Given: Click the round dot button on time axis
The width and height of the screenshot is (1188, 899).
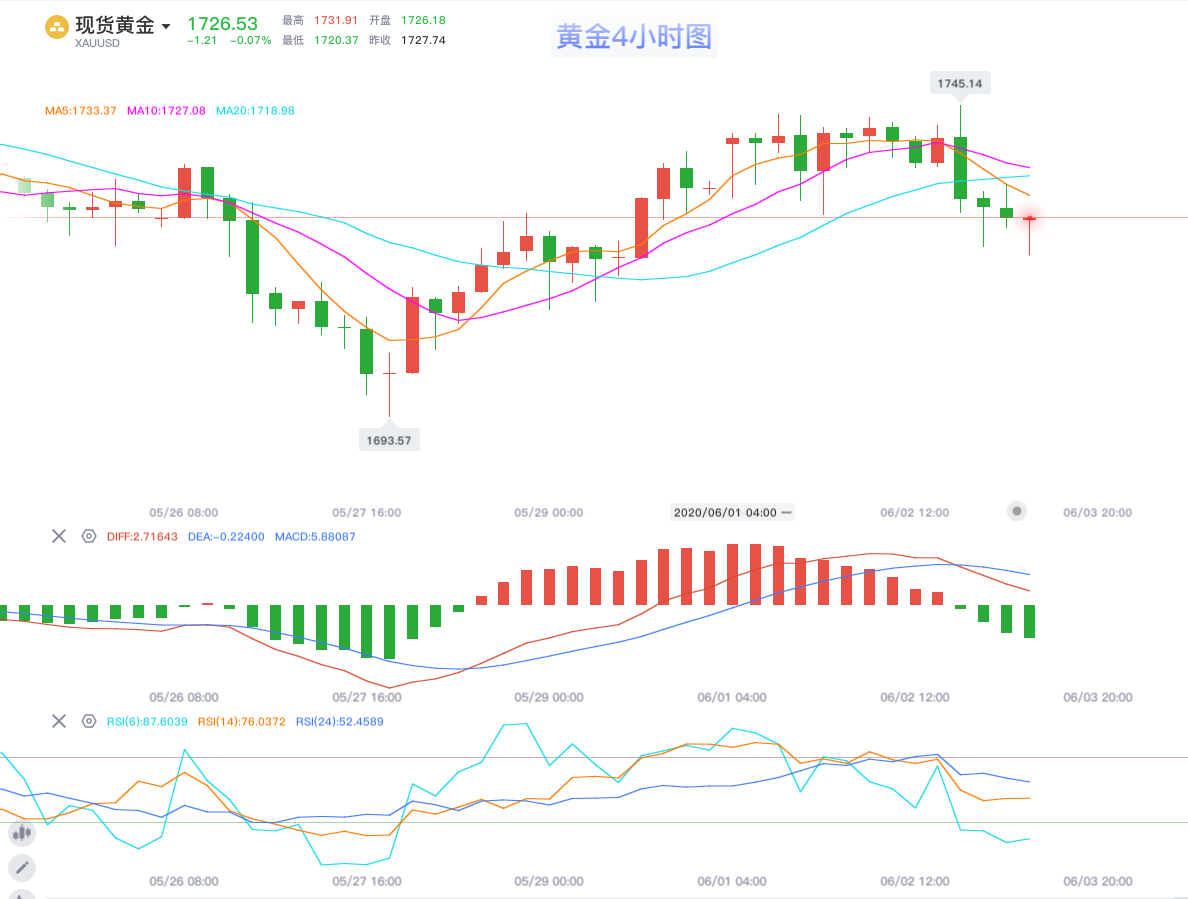Looking at the screenshot, I should [x=1017, y=511].
